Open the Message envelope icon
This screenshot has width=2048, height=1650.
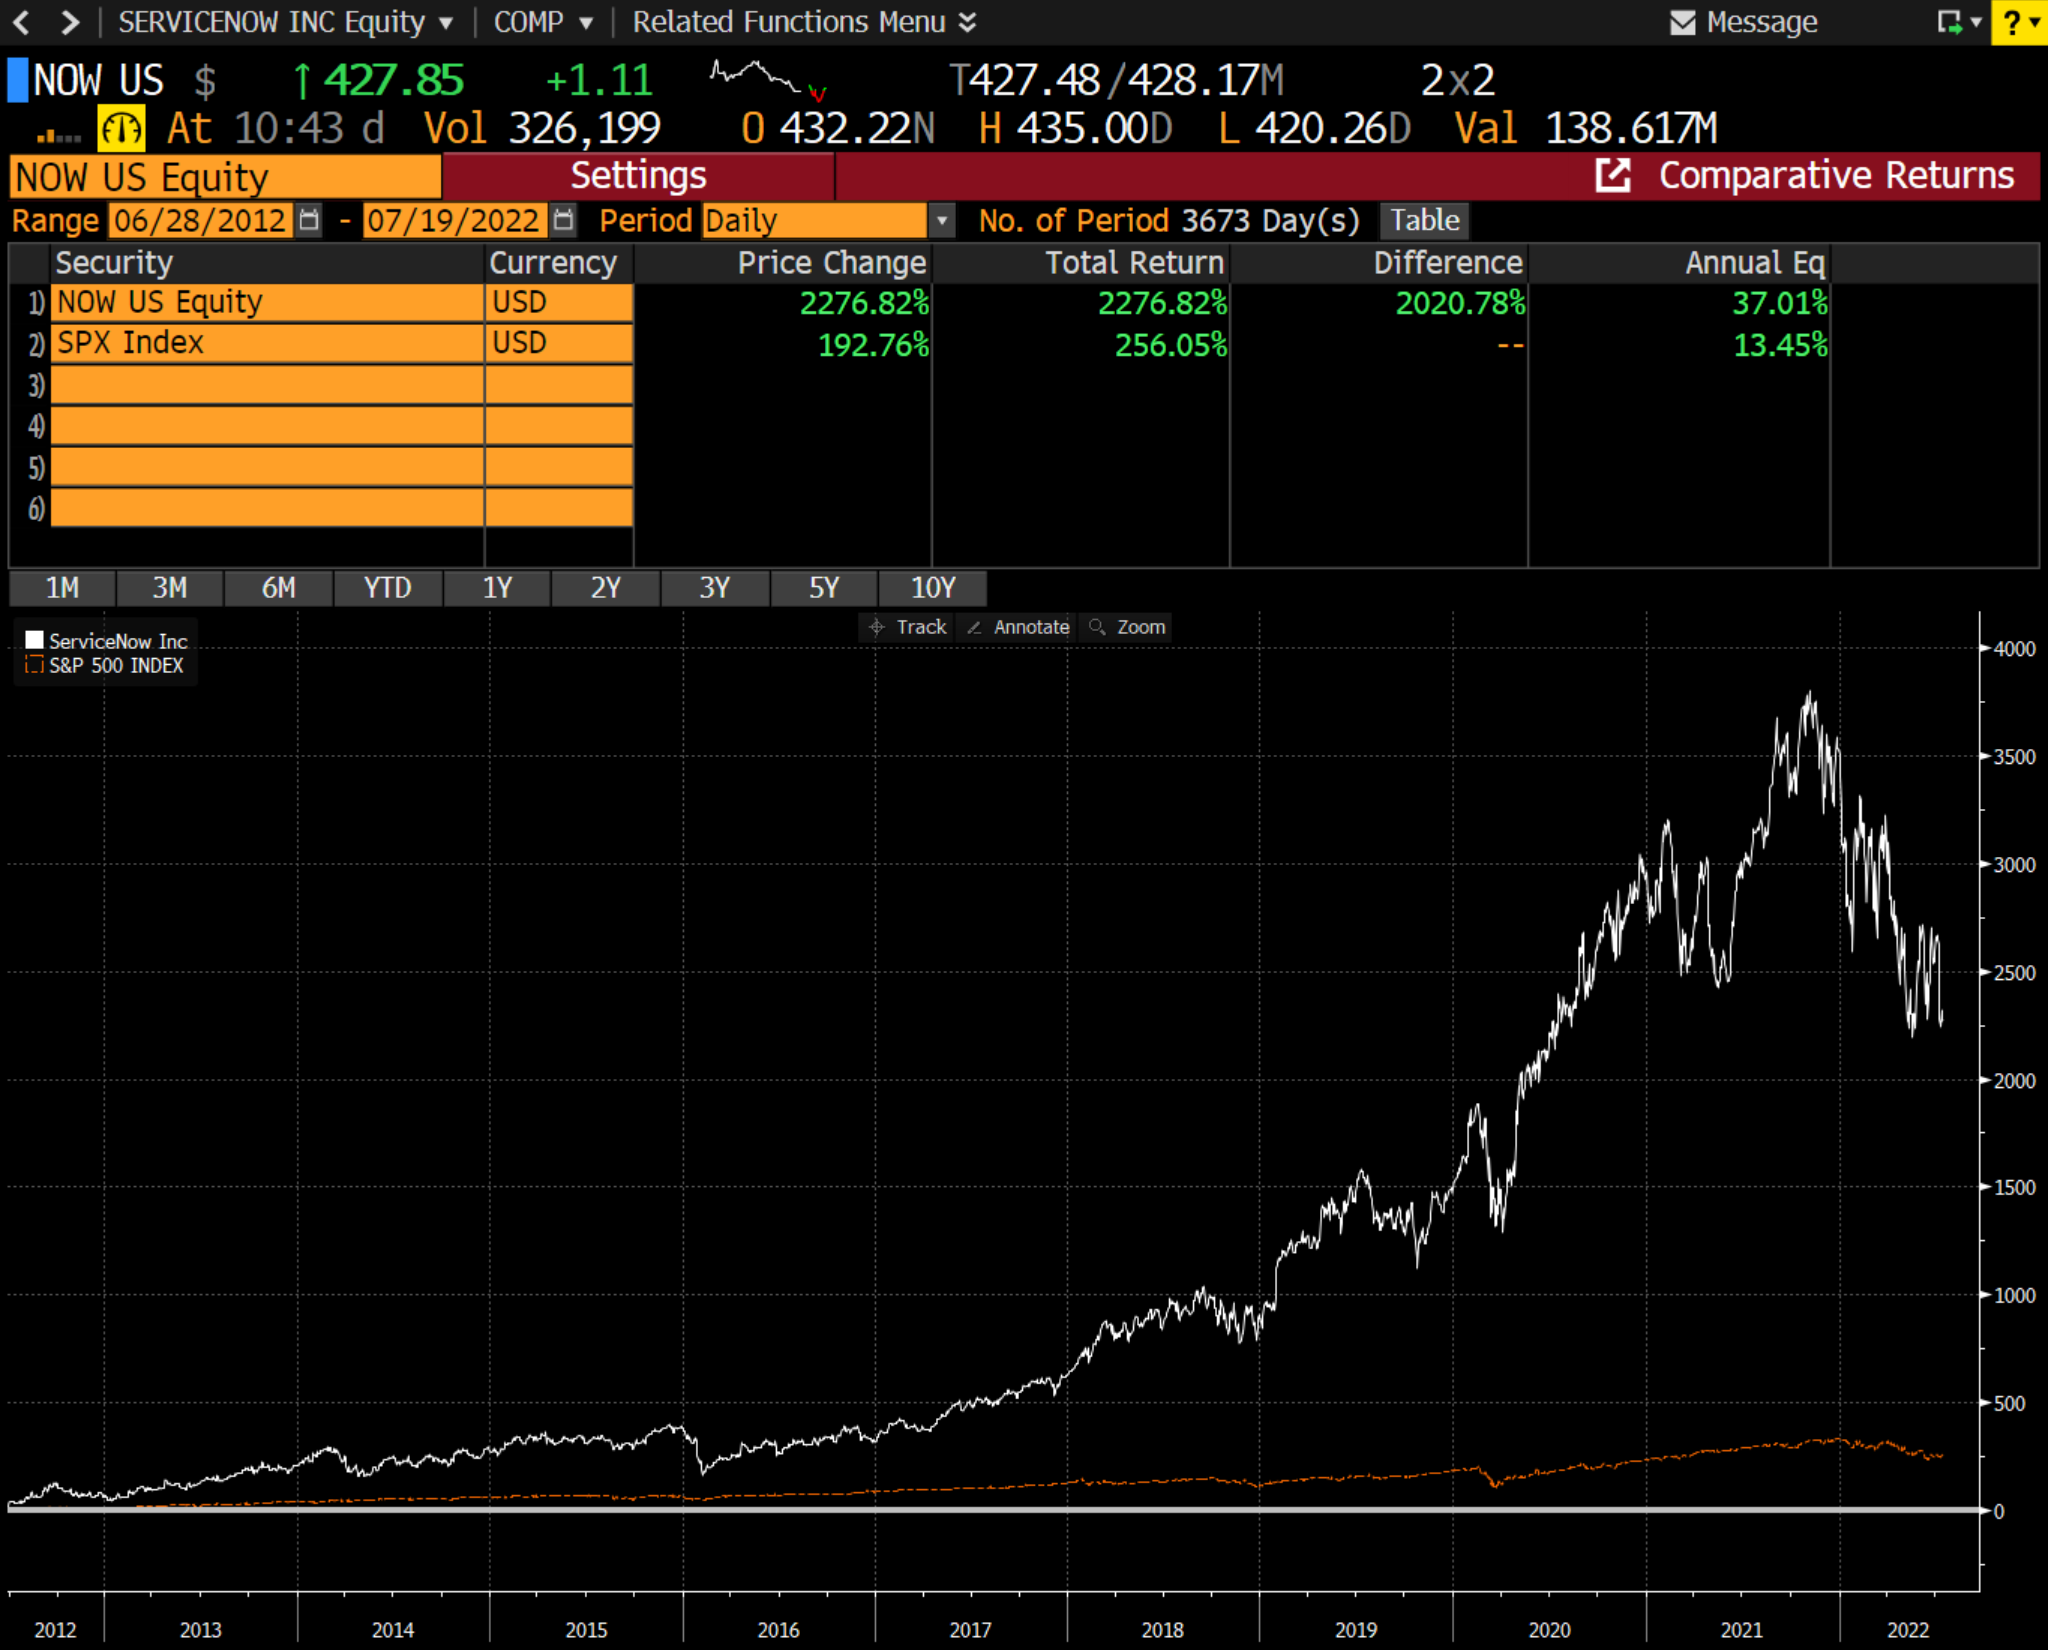[1683, 22]
